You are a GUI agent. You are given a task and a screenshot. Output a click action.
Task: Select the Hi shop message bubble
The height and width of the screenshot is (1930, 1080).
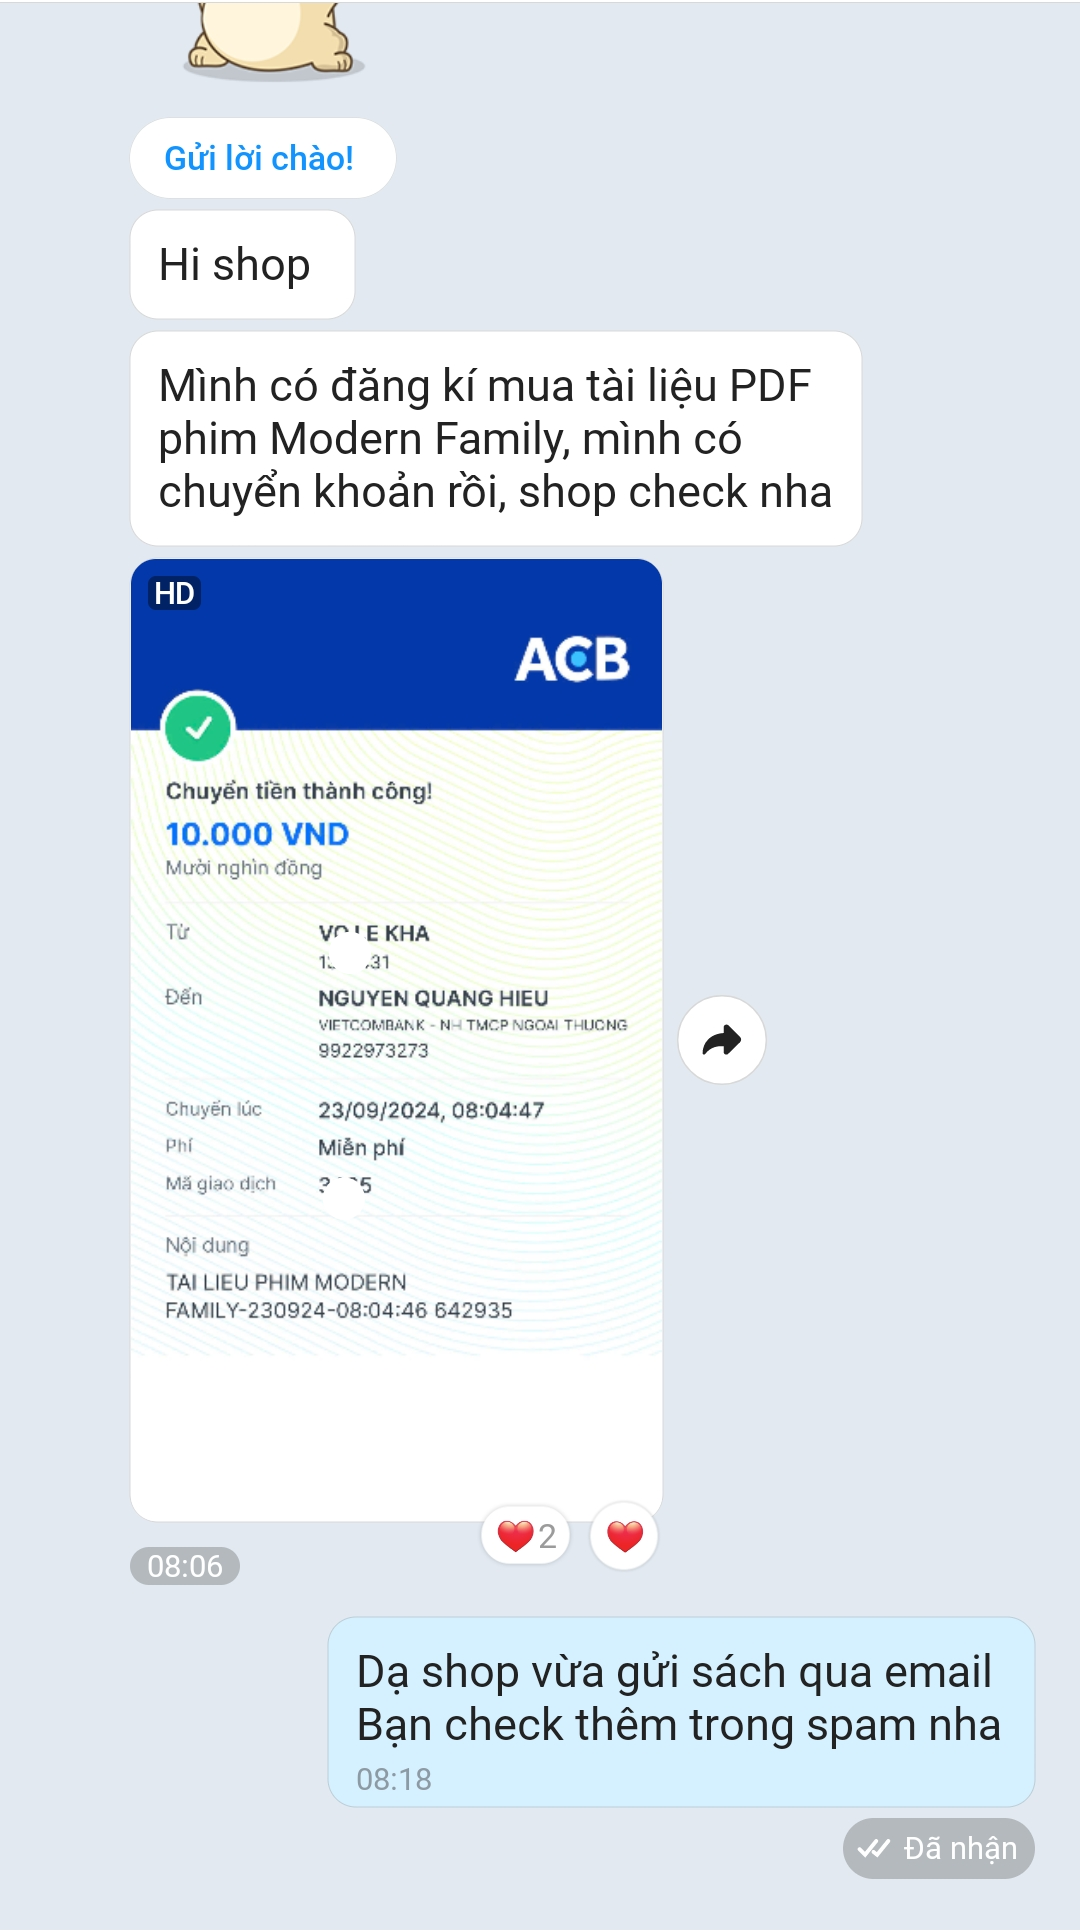[243, 265]
